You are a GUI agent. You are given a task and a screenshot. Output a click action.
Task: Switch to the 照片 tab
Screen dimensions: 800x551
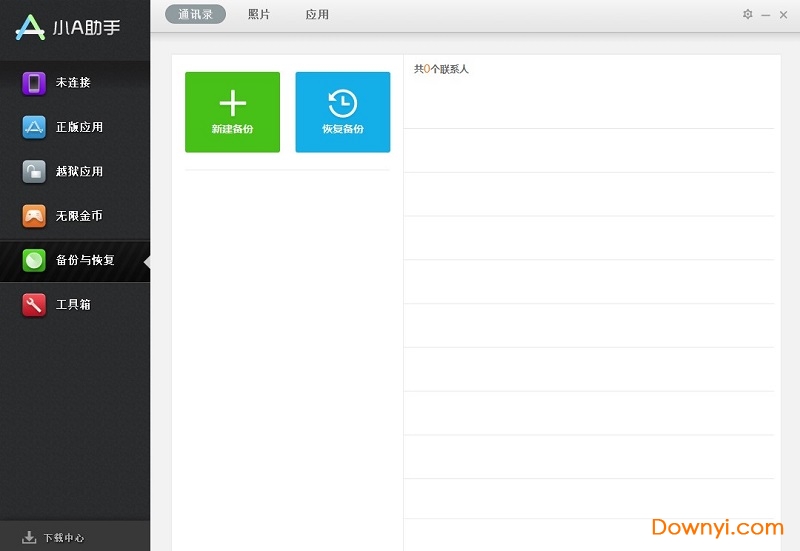[259, 14]
